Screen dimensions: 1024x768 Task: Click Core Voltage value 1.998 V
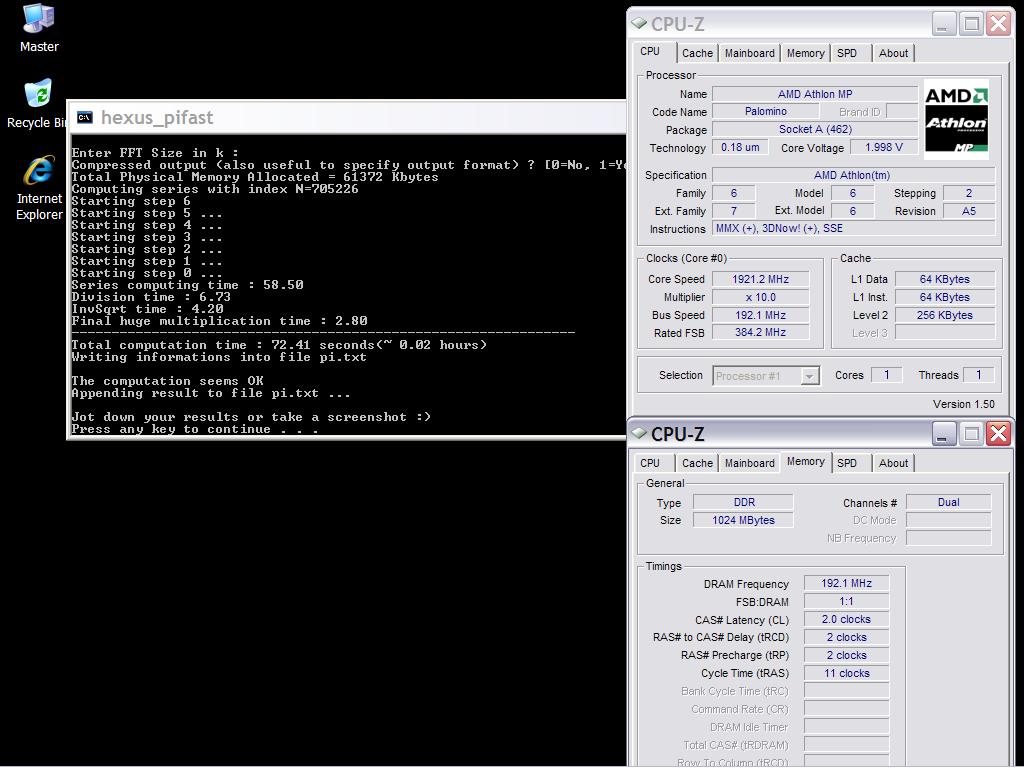pyautogui.click(x=884, y=148)
